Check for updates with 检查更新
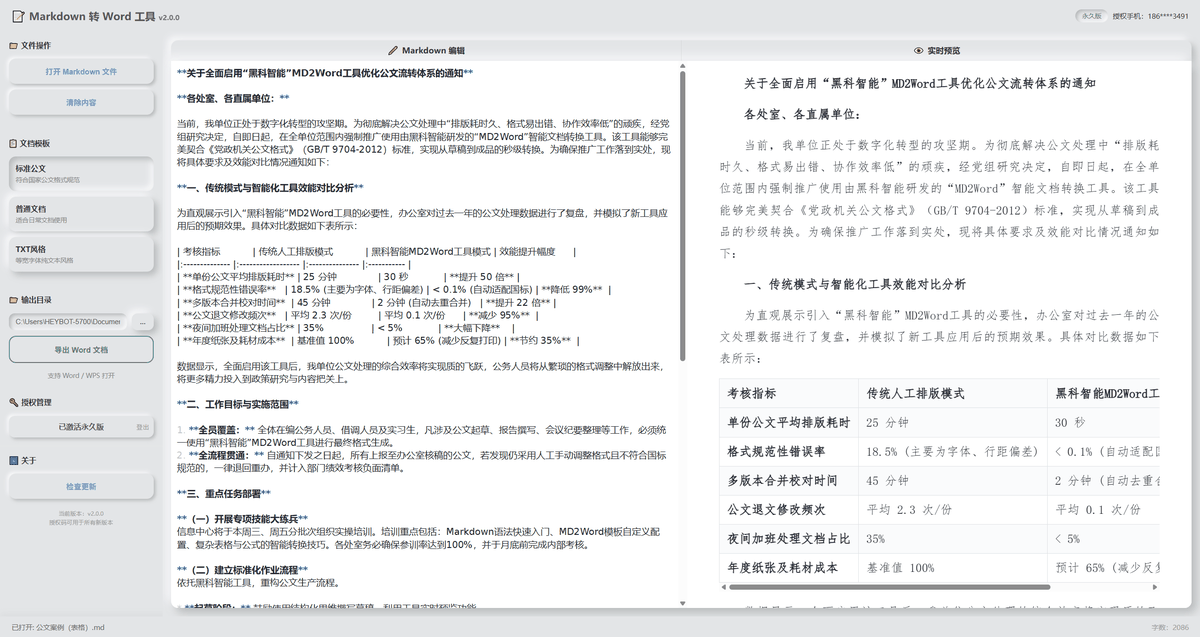 (81, 487)
